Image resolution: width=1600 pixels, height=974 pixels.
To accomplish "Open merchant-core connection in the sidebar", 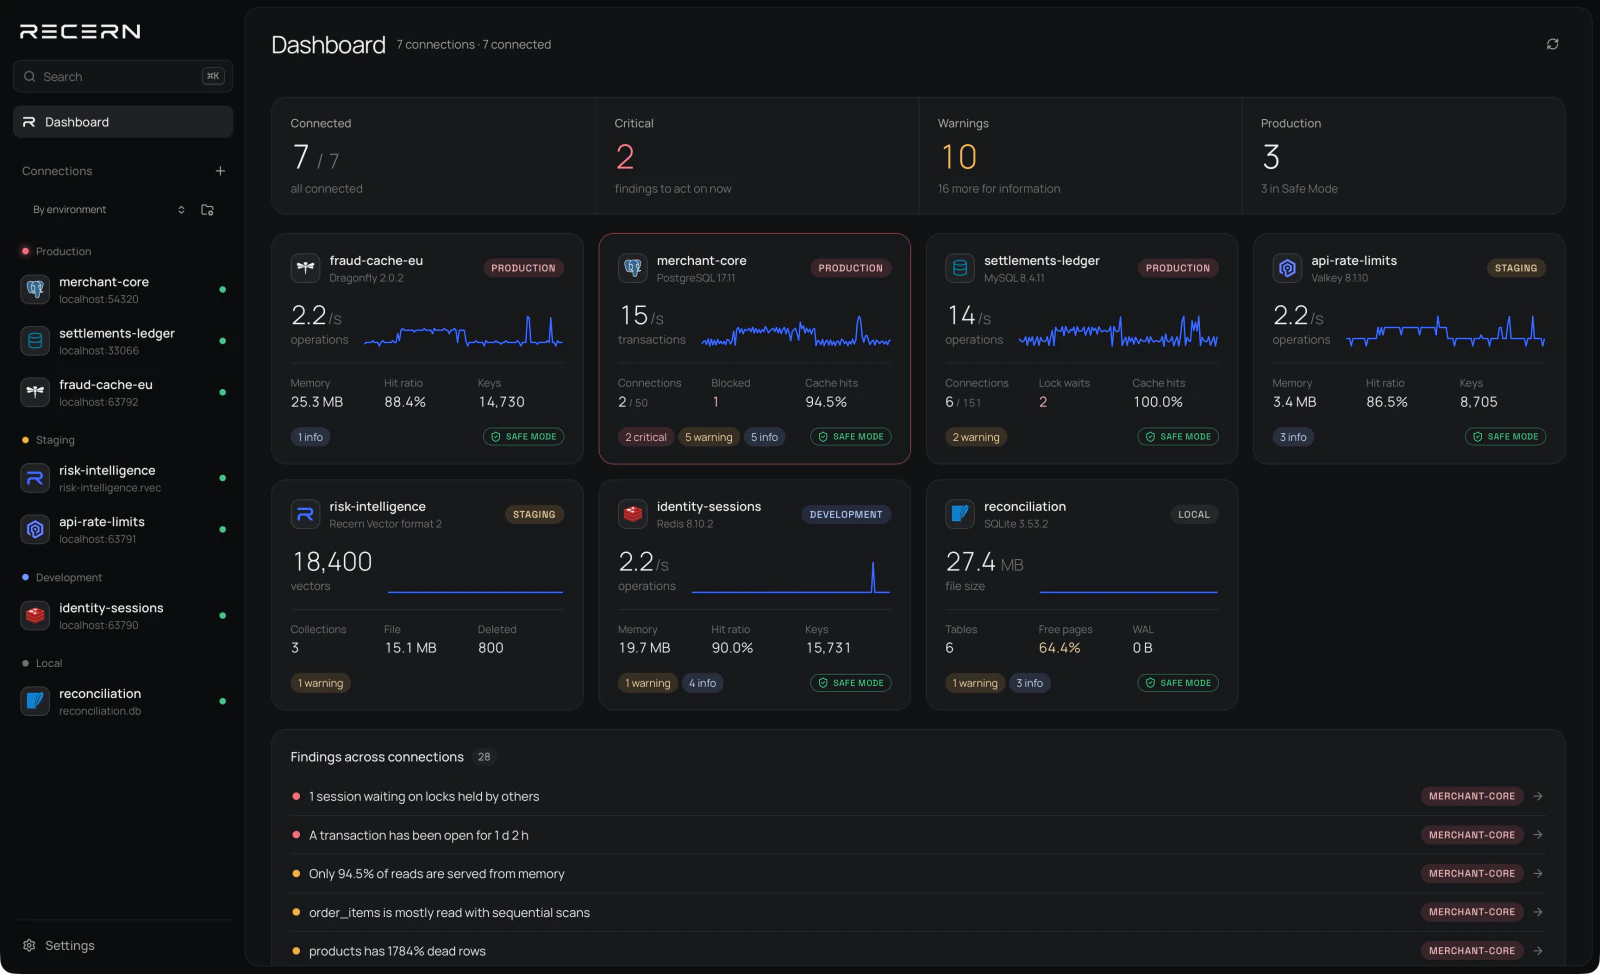I will click(123, 290).
